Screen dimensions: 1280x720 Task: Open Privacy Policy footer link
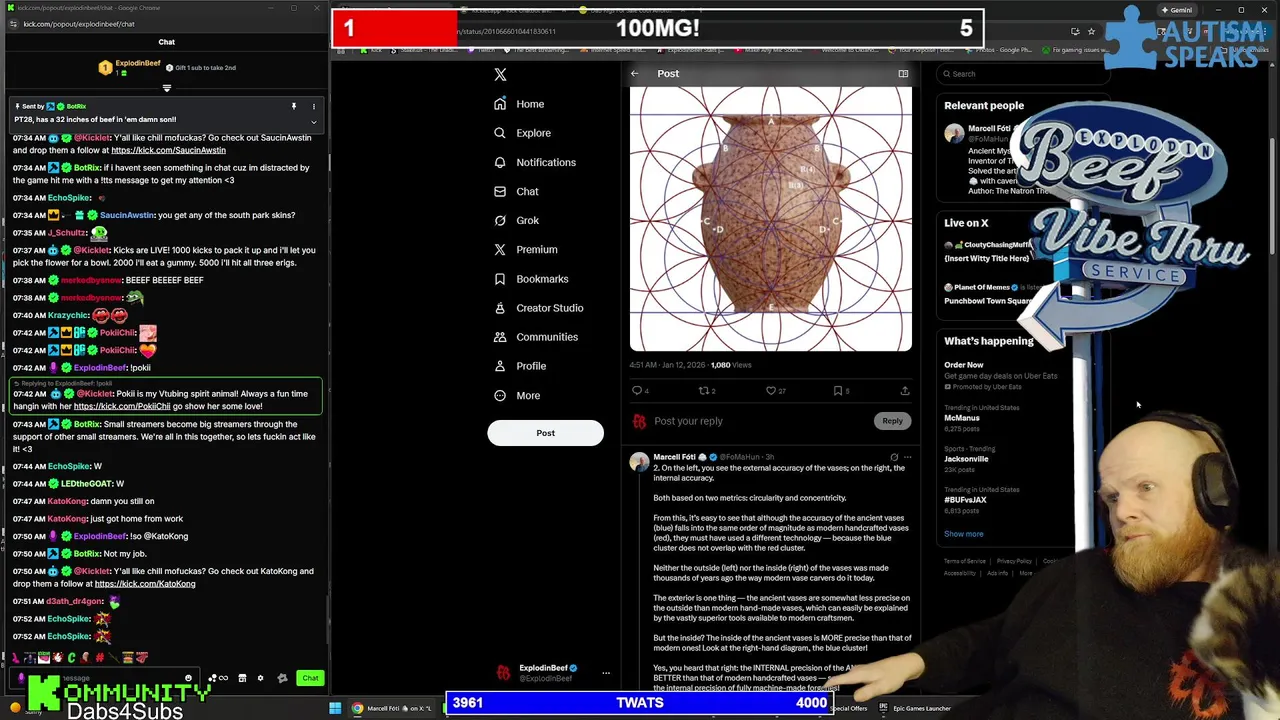tap(1013, 561)
